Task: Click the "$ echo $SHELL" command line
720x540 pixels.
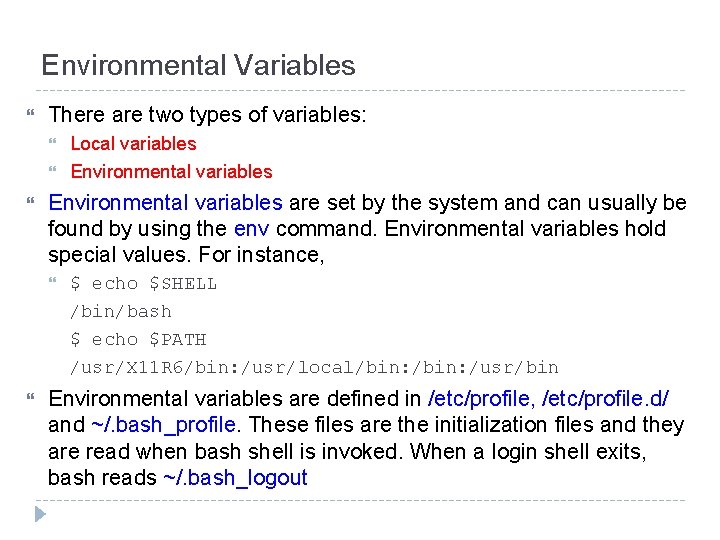Action: point(143,284)
